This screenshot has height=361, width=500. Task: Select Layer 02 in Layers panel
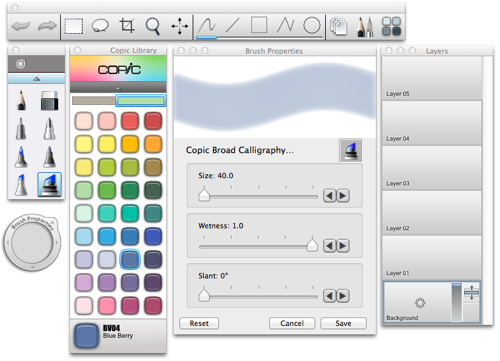click(x=432, y=213)
